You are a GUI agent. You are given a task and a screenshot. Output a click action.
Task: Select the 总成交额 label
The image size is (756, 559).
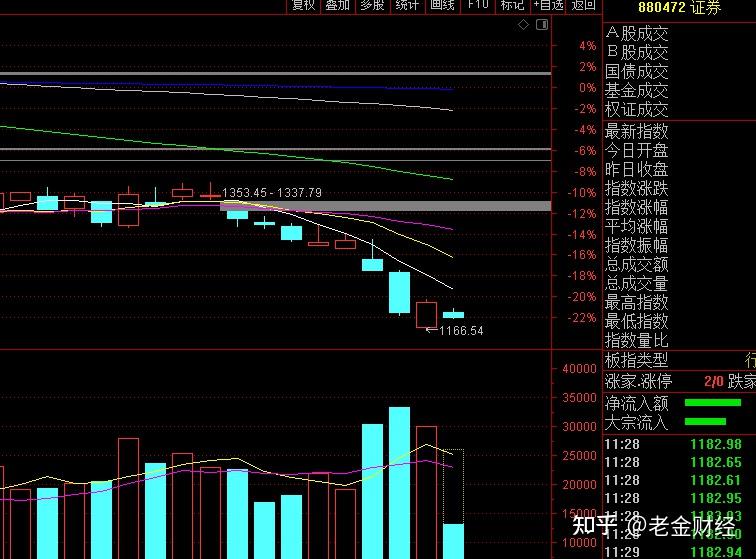(636, 264)
